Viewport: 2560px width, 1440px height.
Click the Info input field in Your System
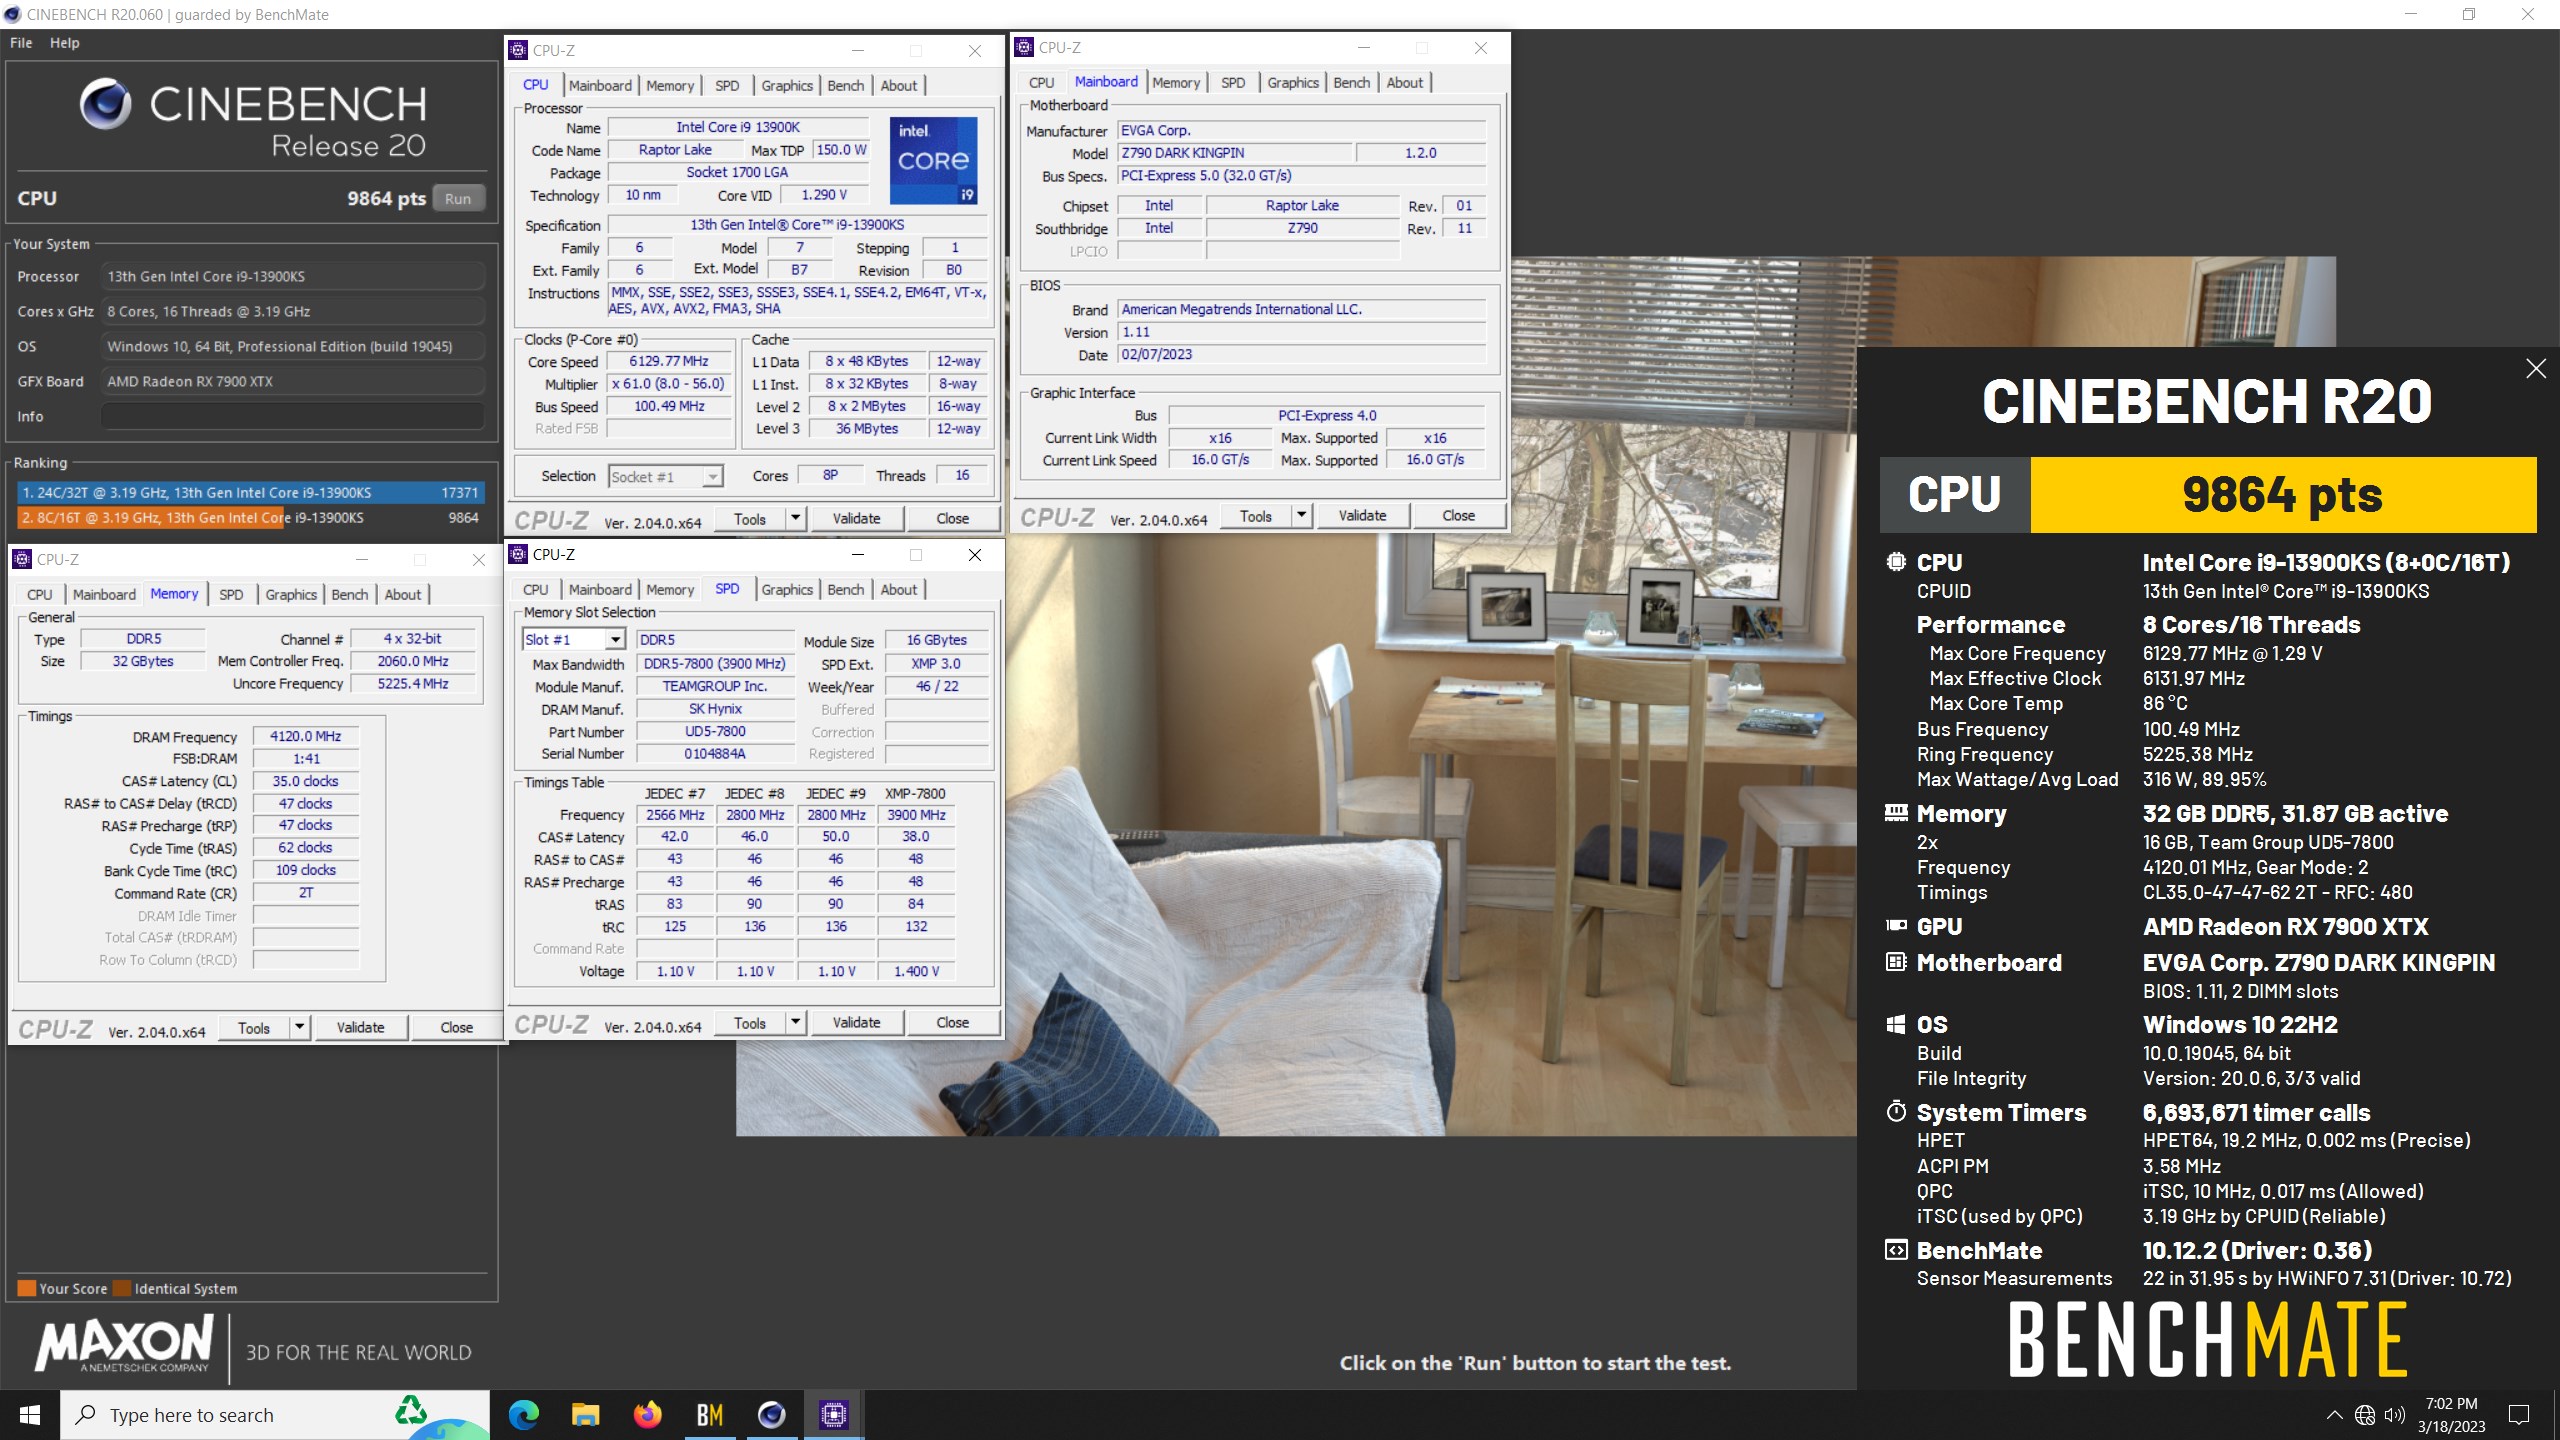(x=293, y=416)
